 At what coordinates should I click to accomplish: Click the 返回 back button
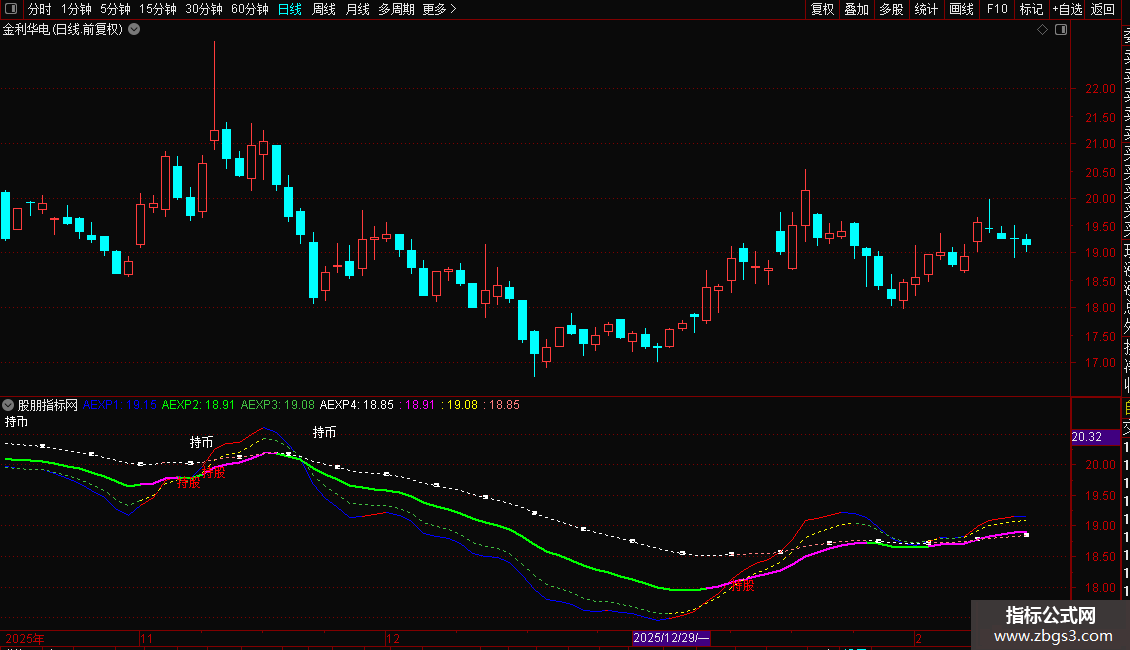[x=1103, y=9]
